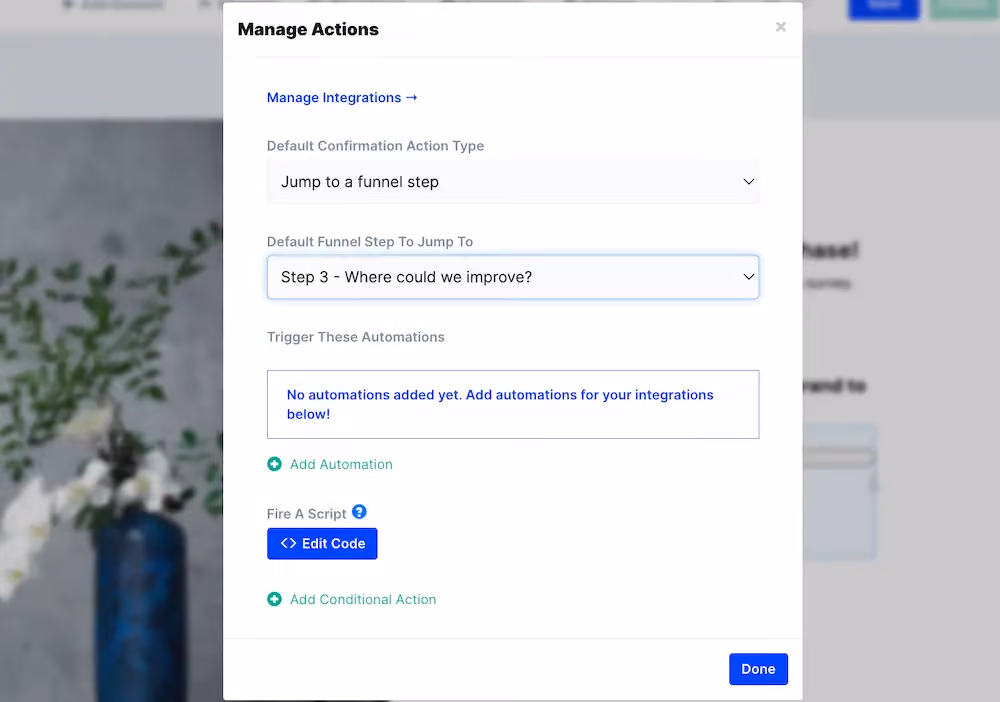1000x702 pixels.
Task: Click the Trigger These Automations label
Action: pyautogui.click(x=356, y=337)
